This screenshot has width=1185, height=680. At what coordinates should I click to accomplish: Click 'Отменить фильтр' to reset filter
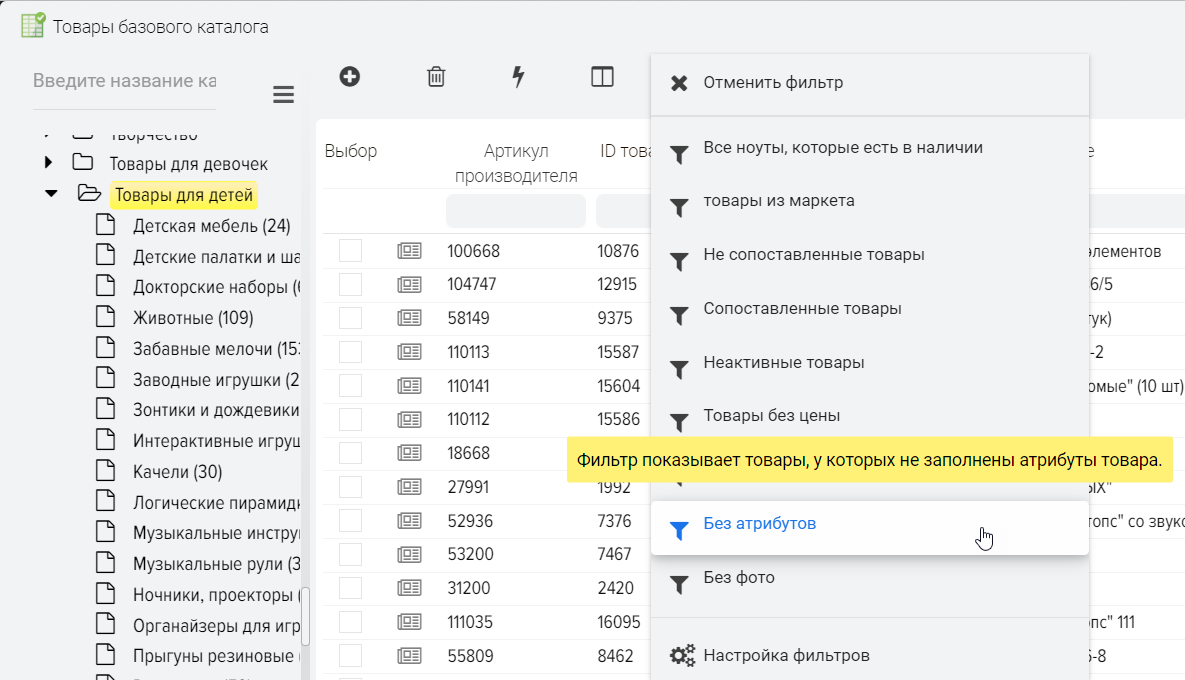tap(772, 83)
